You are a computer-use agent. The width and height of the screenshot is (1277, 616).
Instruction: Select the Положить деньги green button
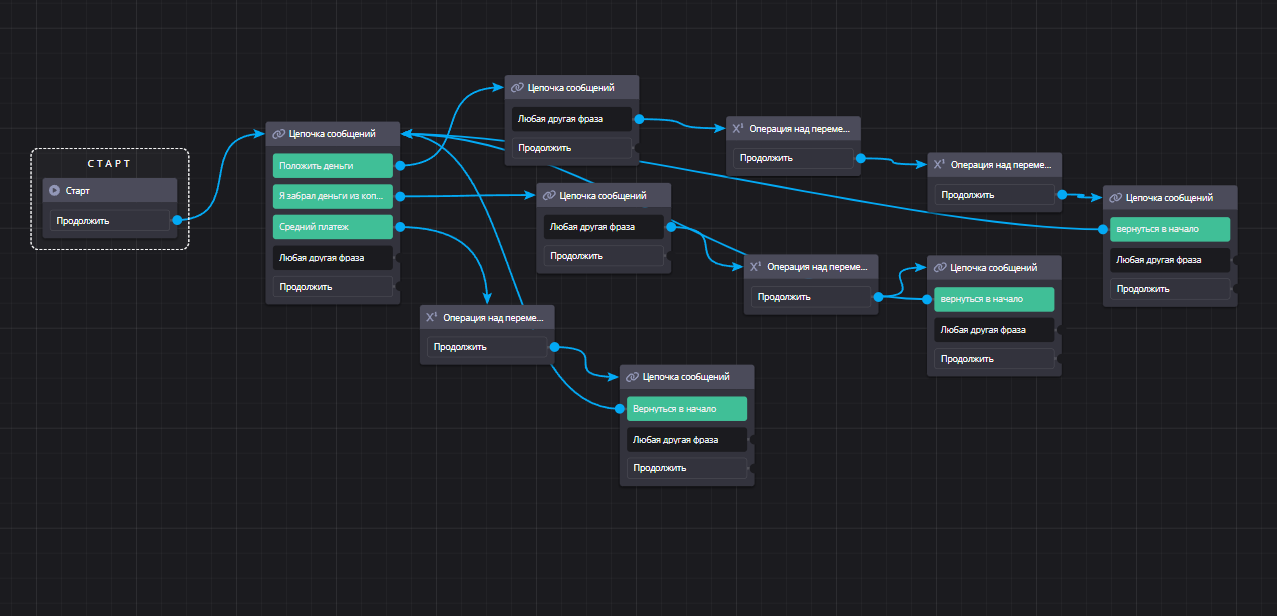(333, 166)
